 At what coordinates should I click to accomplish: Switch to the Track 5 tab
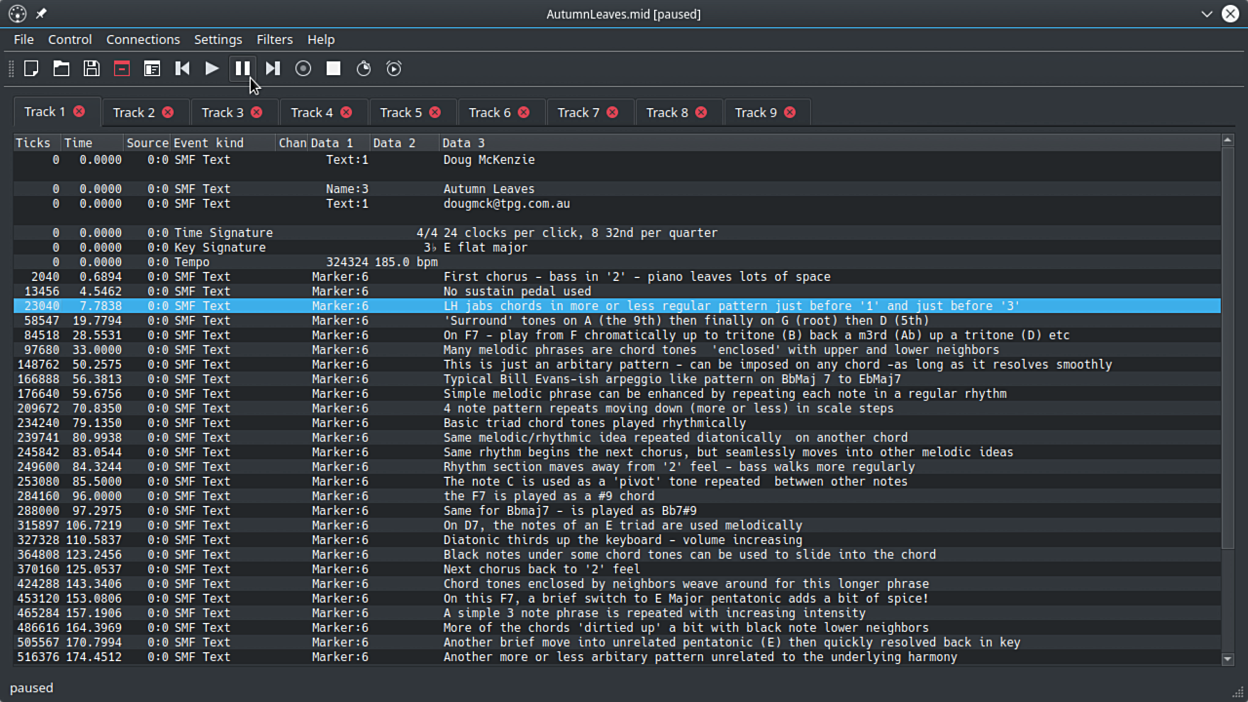(401, 113)
